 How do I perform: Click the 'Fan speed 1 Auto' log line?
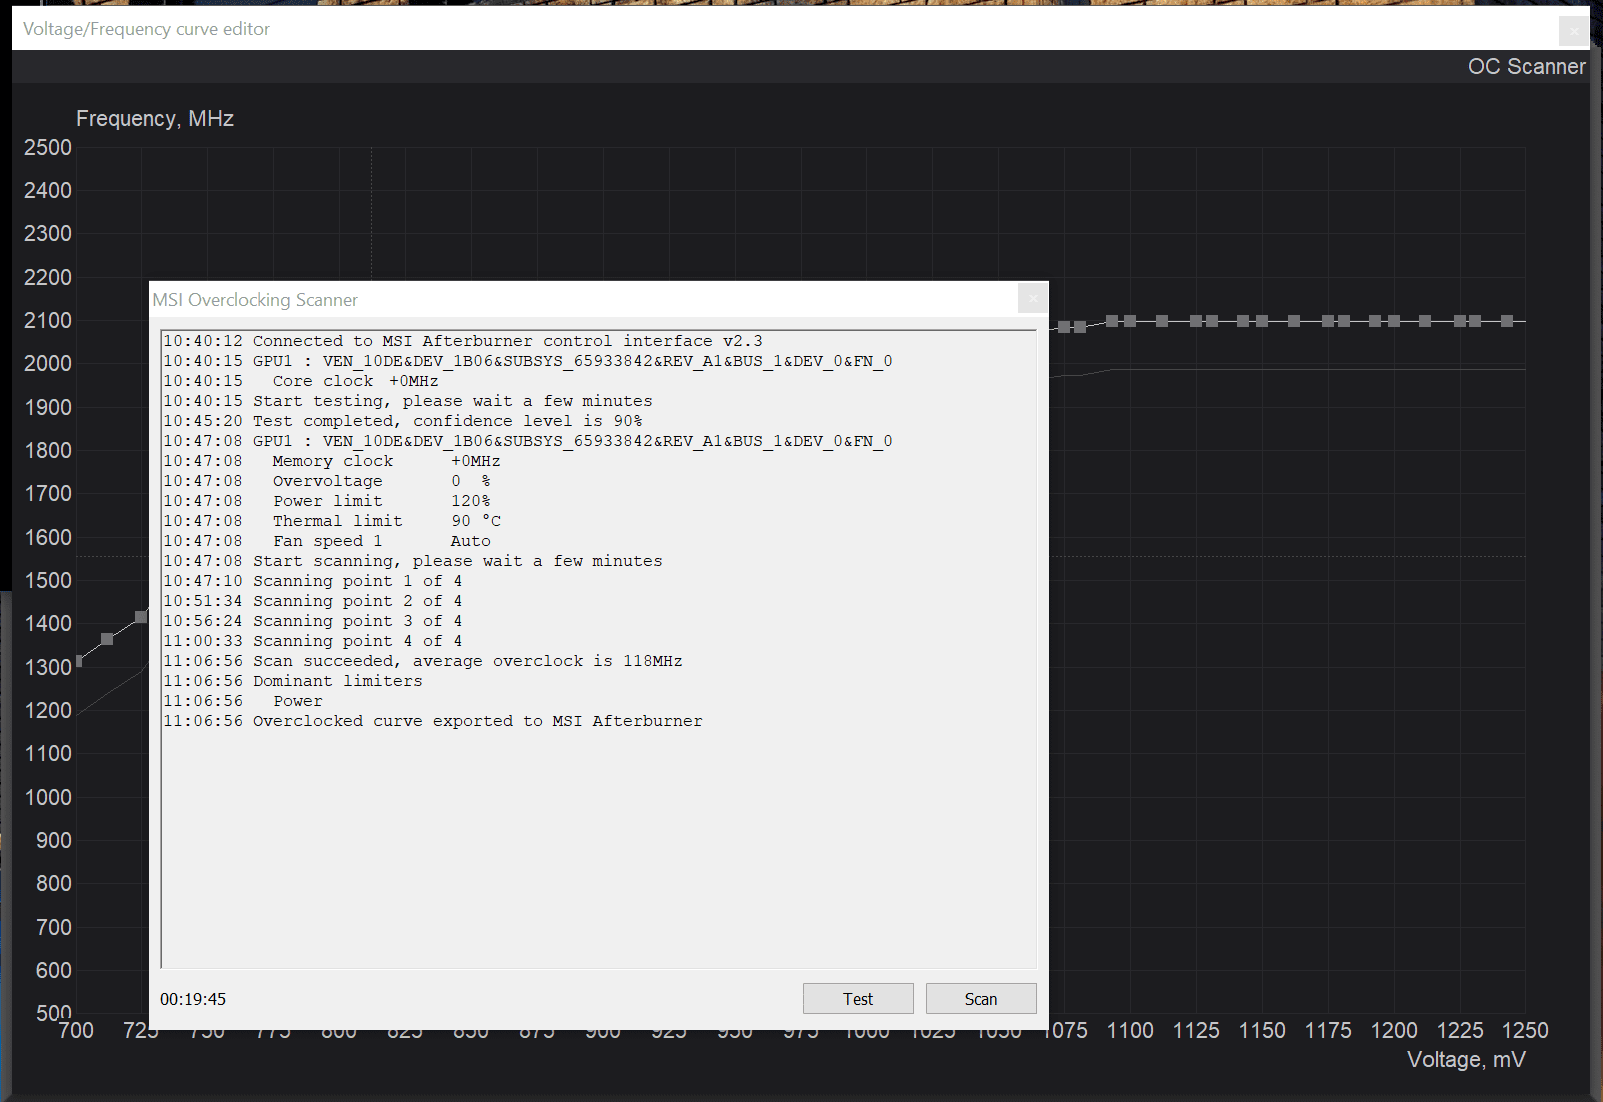(x=327, y=541)
